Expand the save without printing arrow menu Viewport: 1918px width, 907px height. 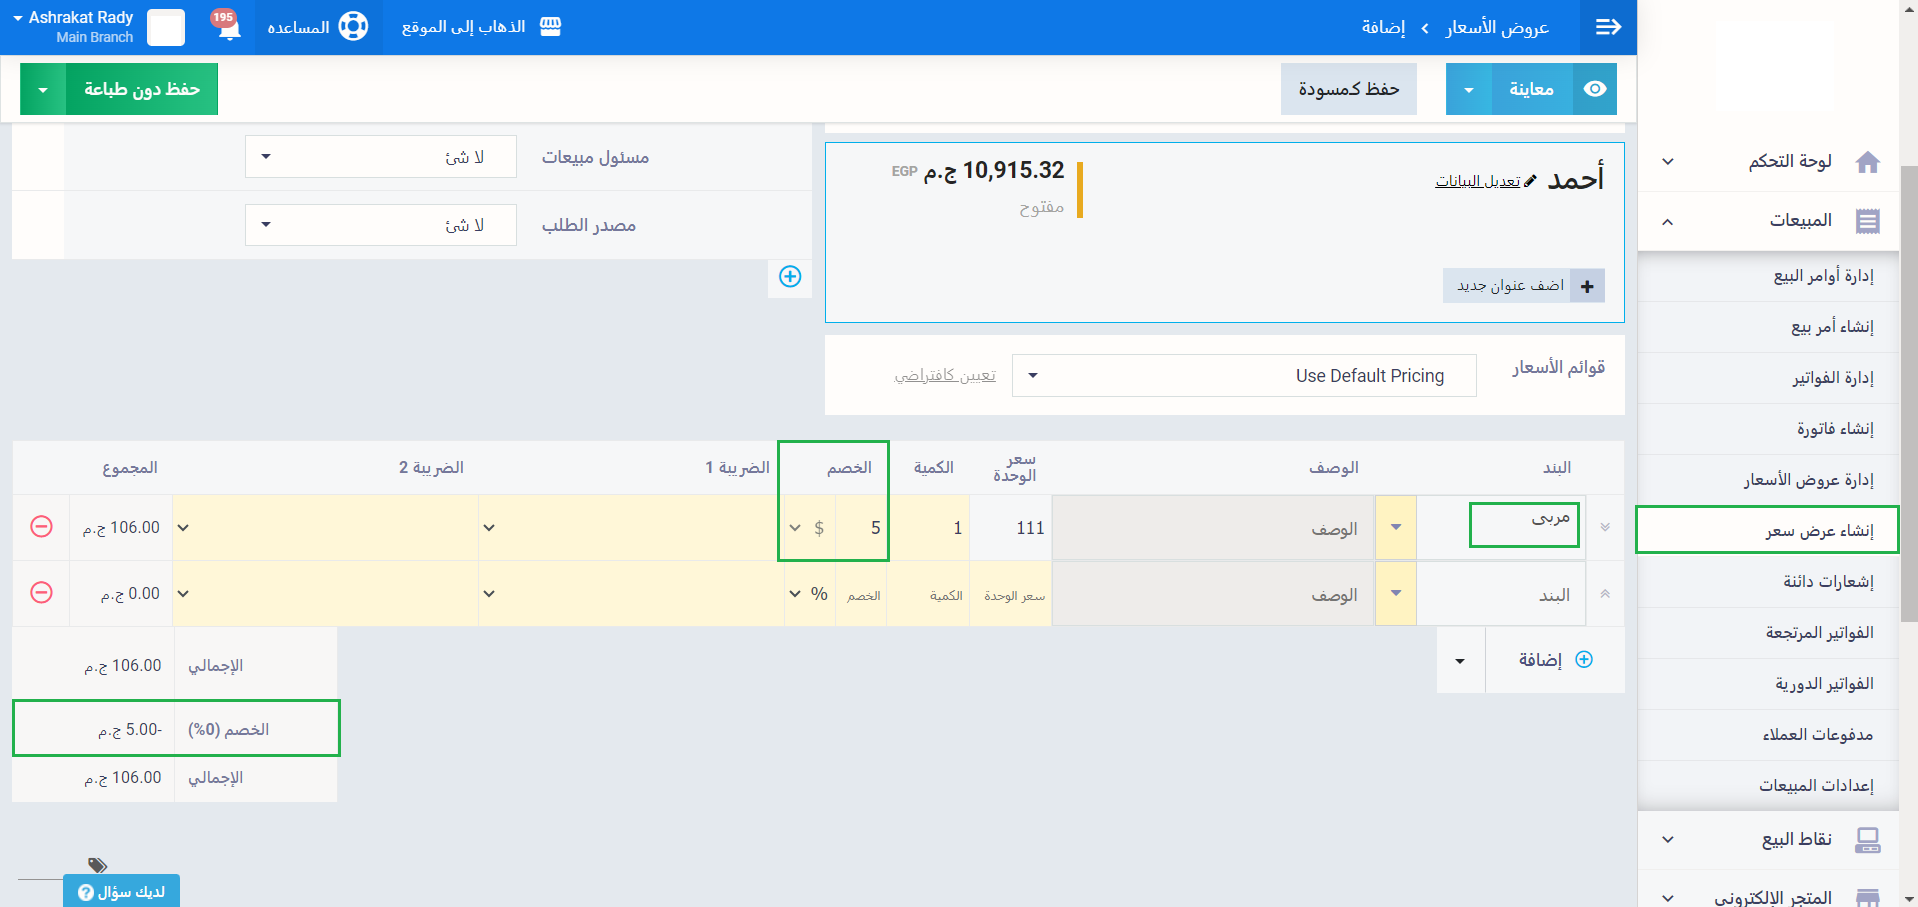coord(43,89)
